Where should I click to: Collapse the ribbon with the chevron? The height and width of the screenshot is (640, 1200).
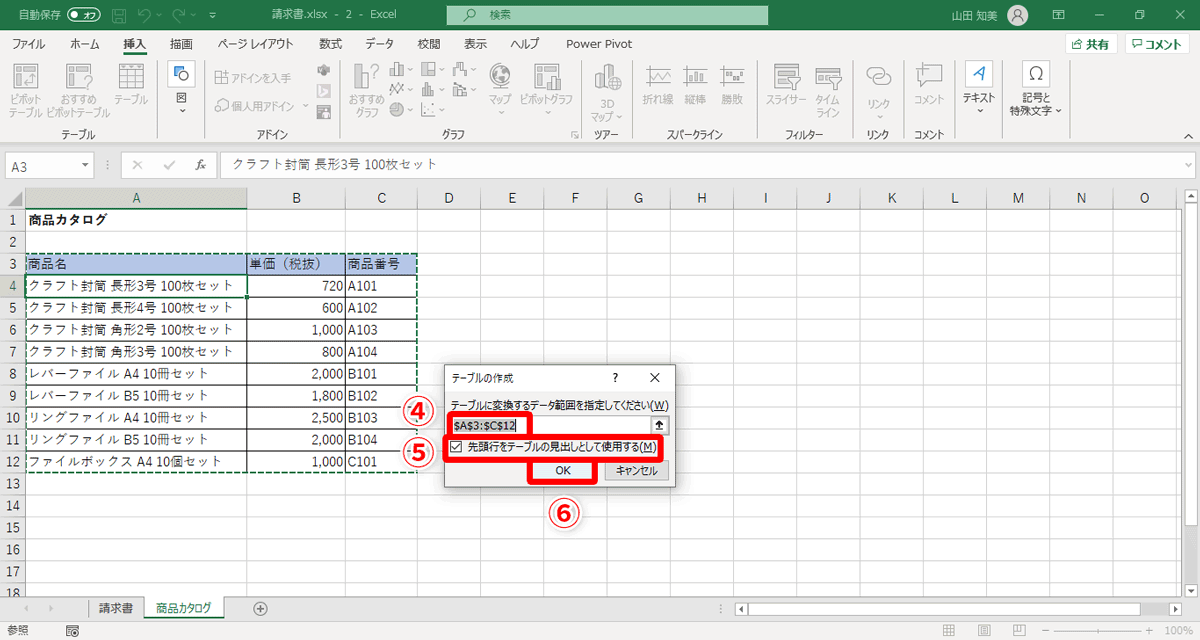[x=1190, y=135]
